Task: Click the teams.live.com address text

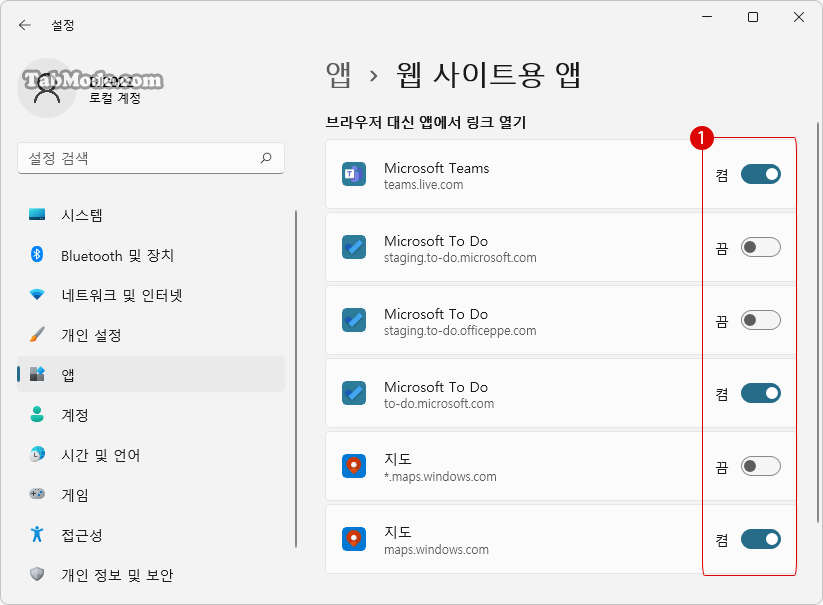Action: pyautogui.click(x=424, y=185)
